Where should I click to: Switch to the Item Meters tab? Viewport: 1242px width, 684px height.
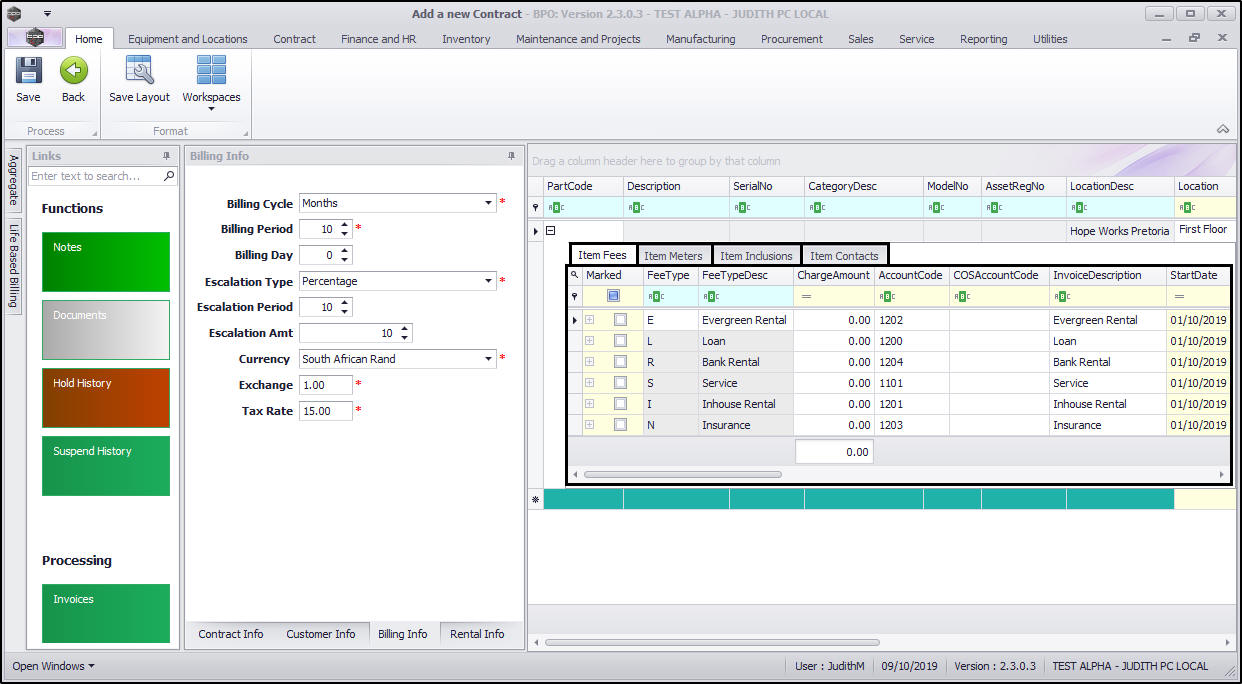(x=673, y=256)
